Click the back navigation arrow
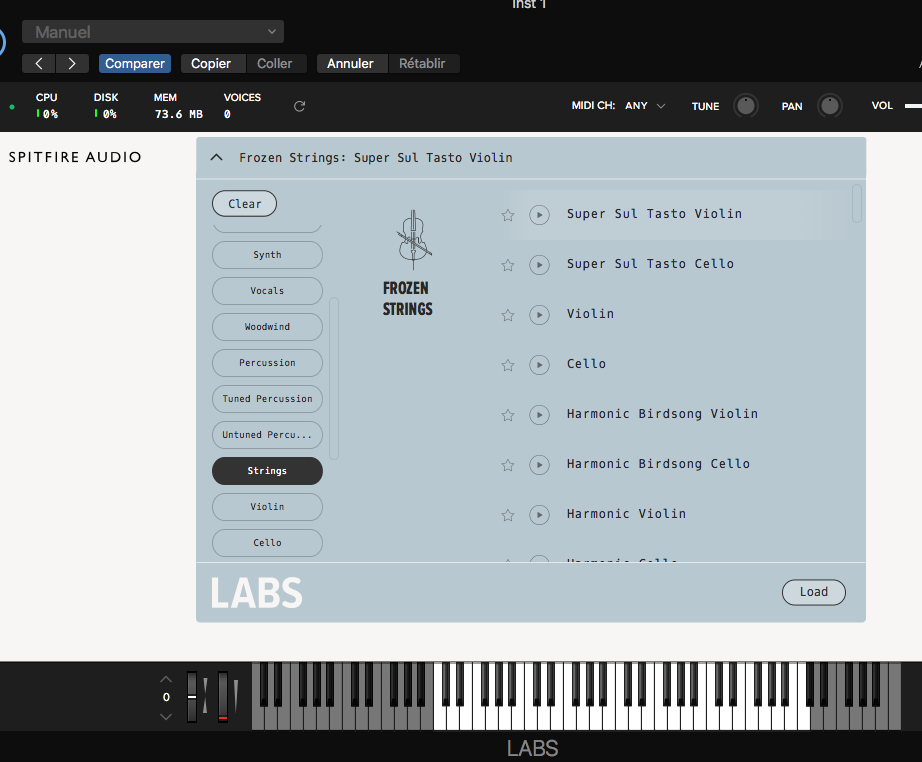 pyautogui.click(x=38, y=63)
